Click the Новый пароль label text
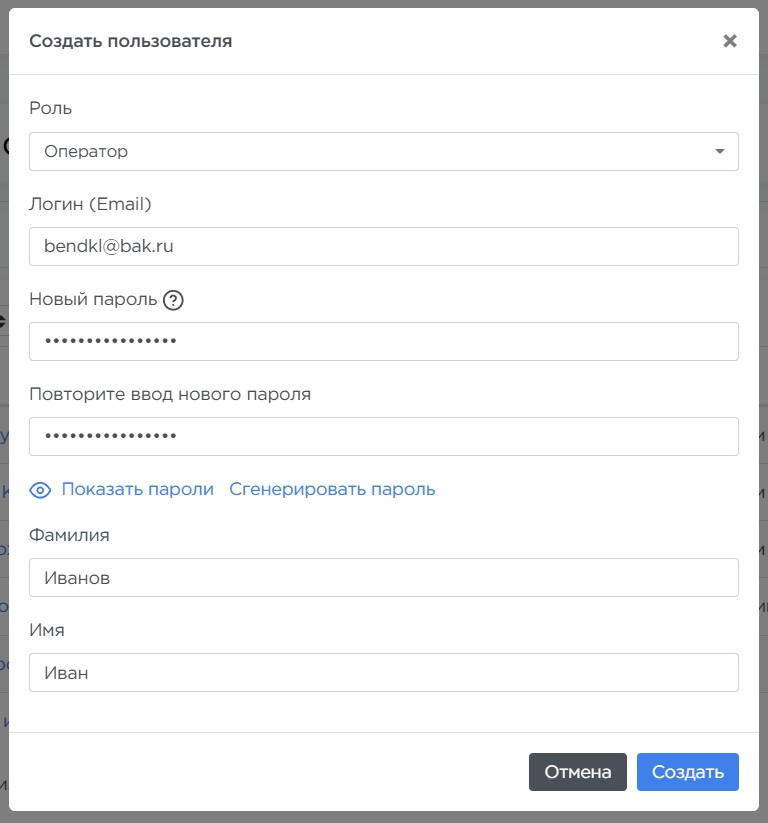 [x=93, y=300]
